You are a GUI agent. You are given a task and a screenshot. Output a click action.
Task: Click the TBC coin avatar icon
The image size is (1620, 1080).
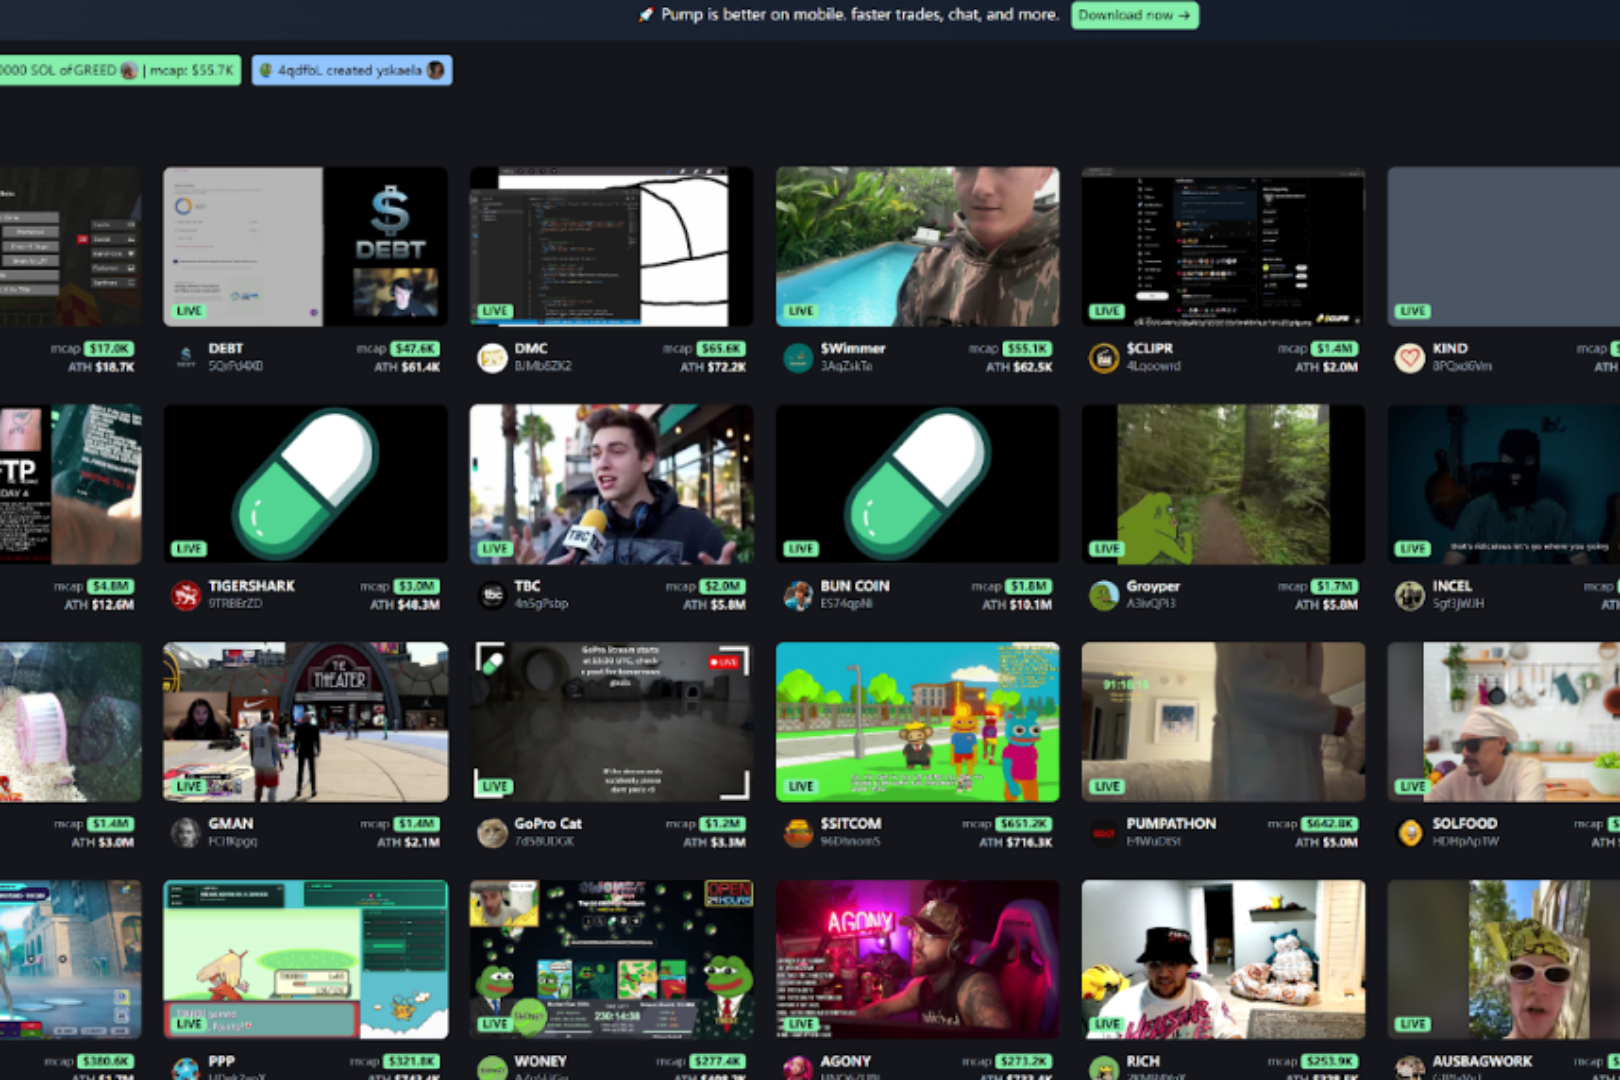coord(492,595)
